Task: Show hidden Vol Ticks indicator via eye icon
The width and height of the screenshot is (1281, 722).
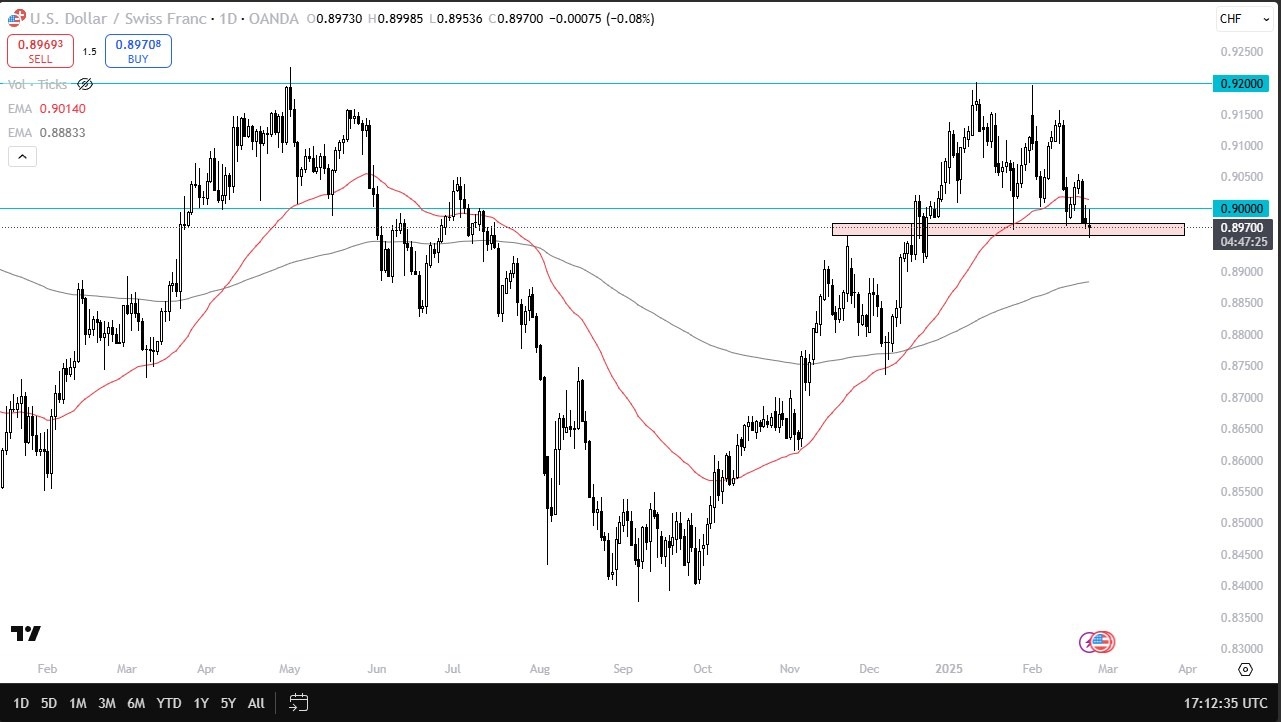Action: 85,84
